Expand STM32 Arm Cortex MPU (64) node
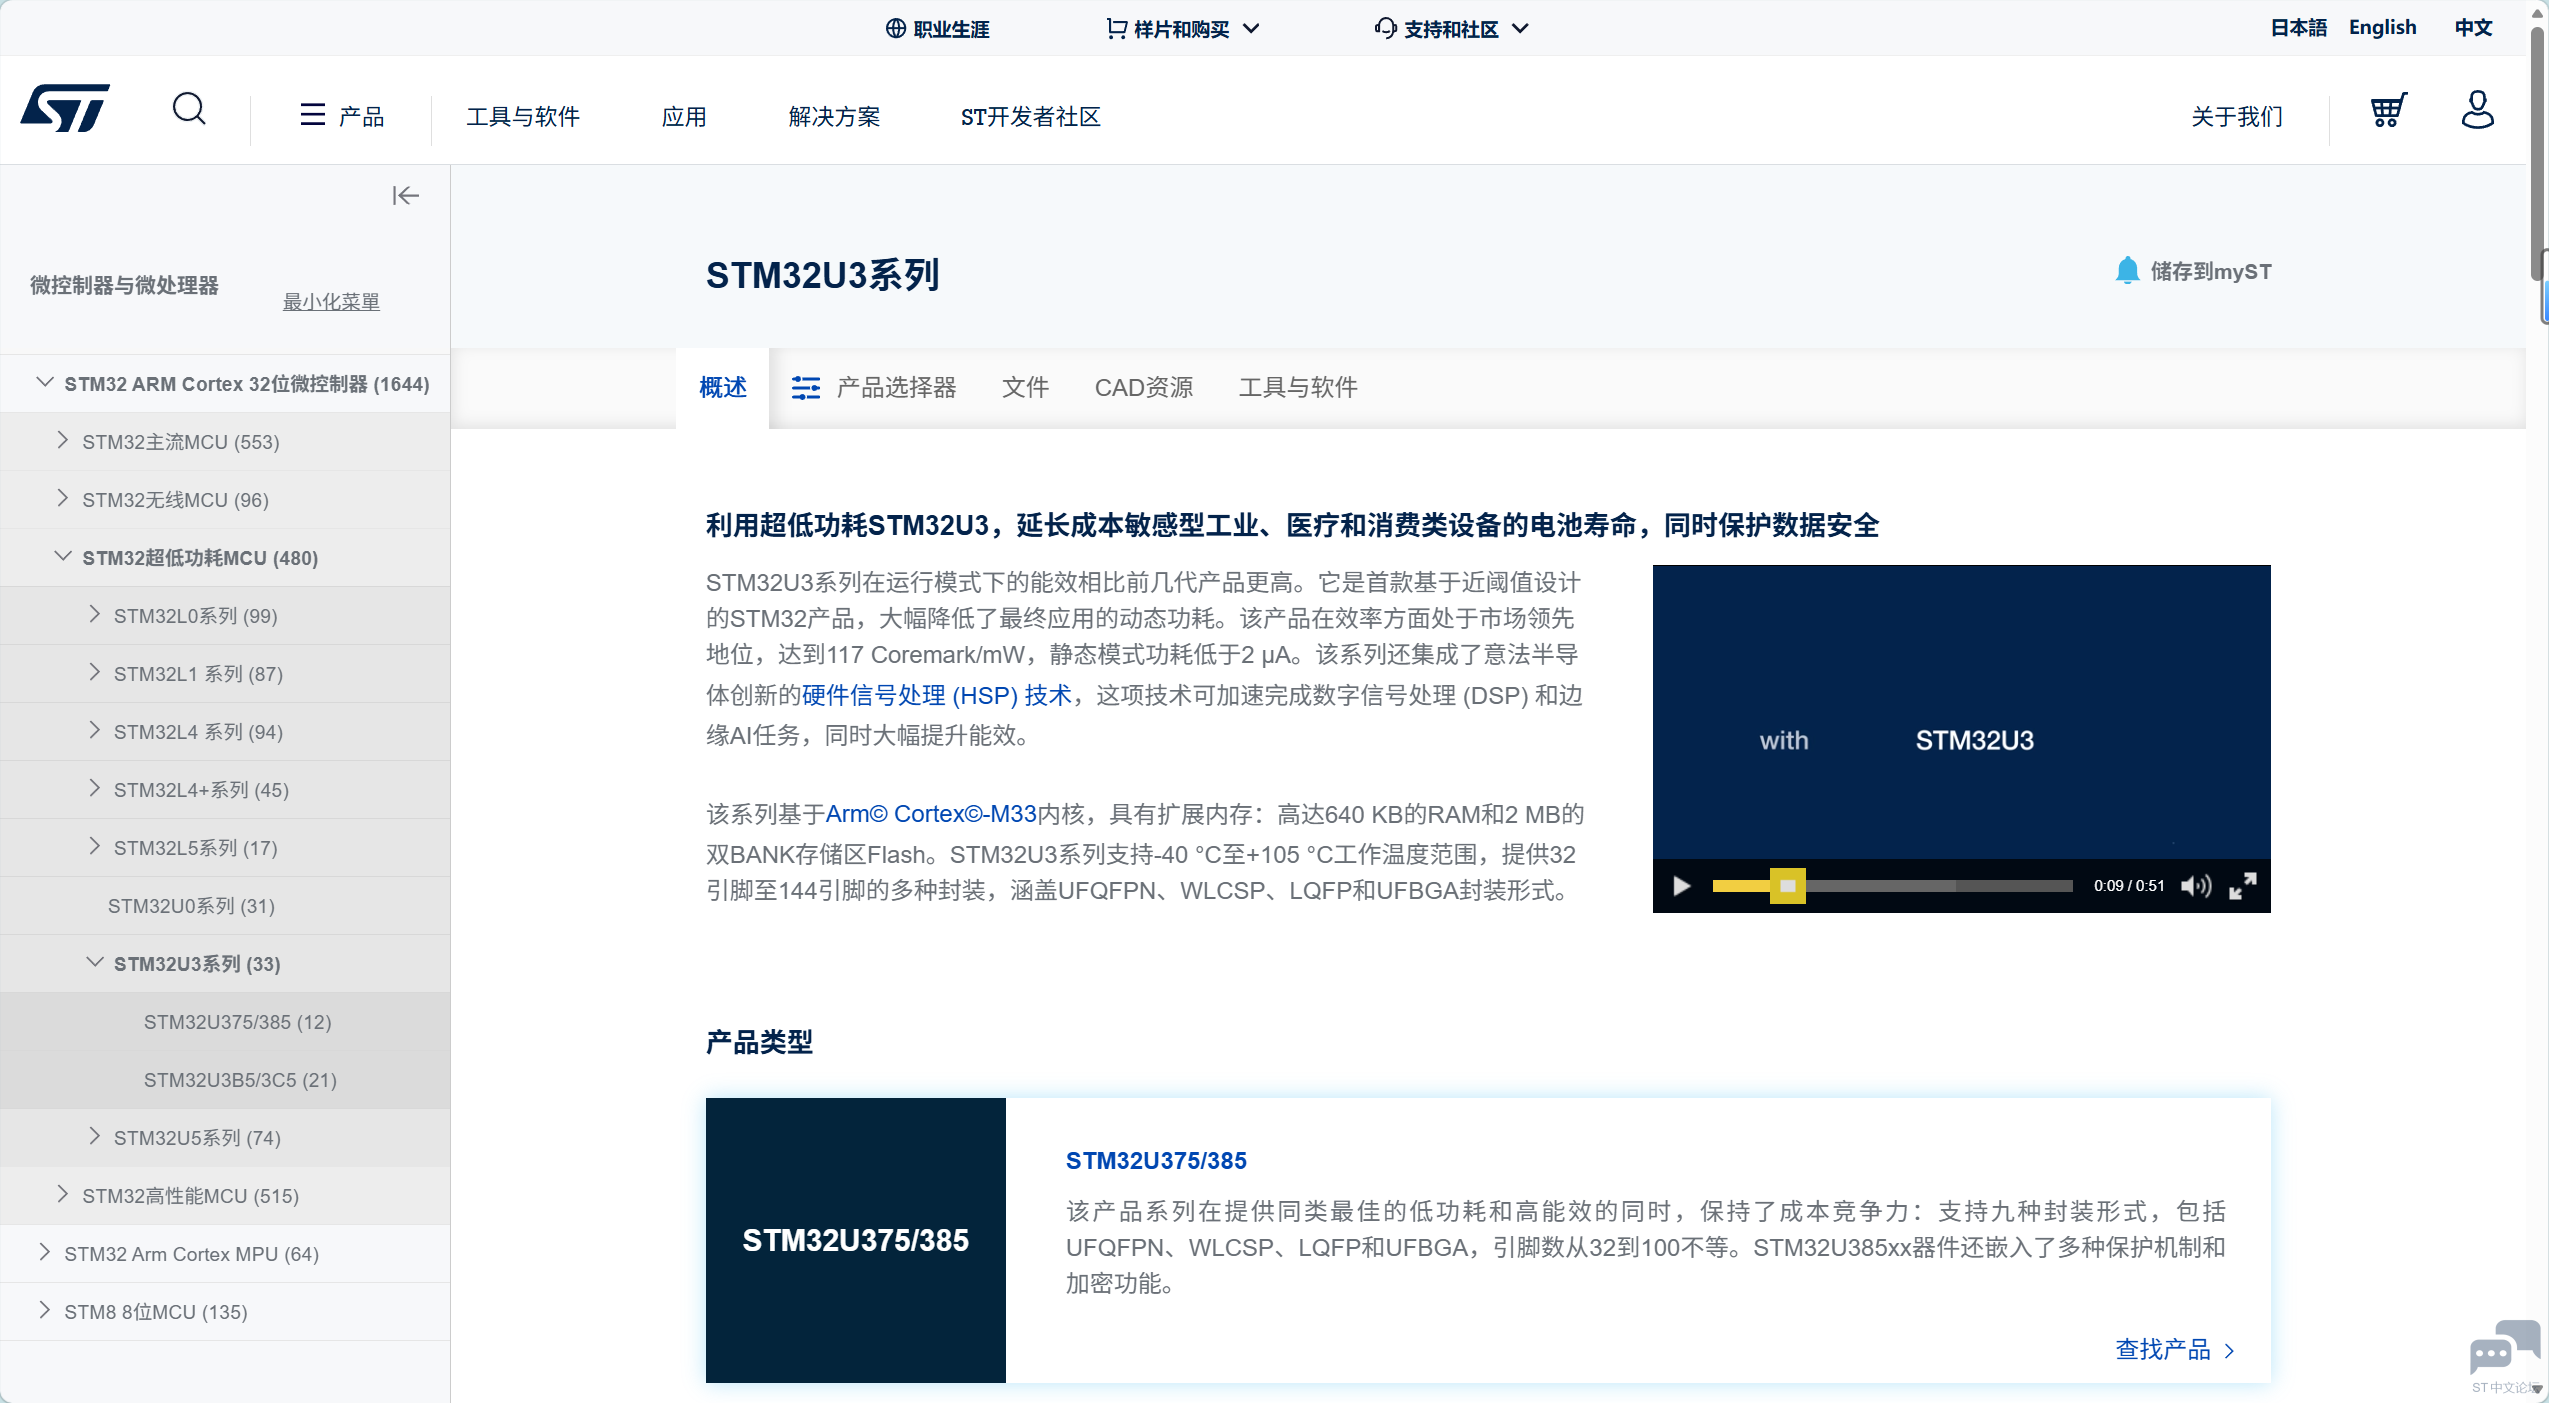 pyautogui.click(x=44, y=1252)
